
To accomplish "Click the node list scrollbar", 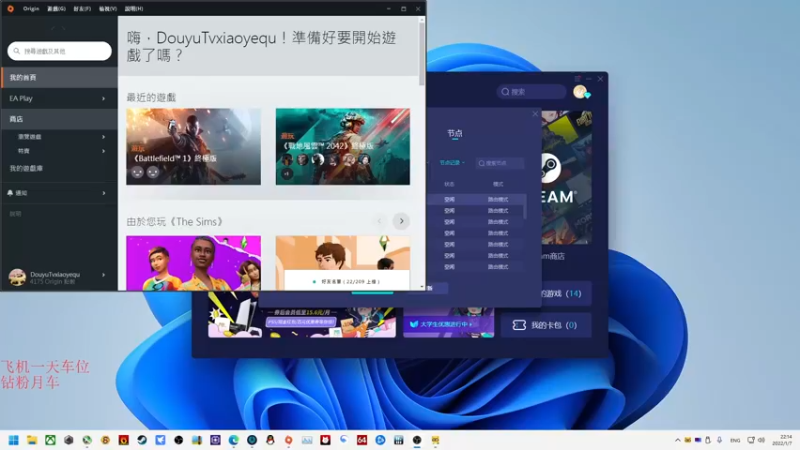I will pyautogui.click(x=524, y=207).
